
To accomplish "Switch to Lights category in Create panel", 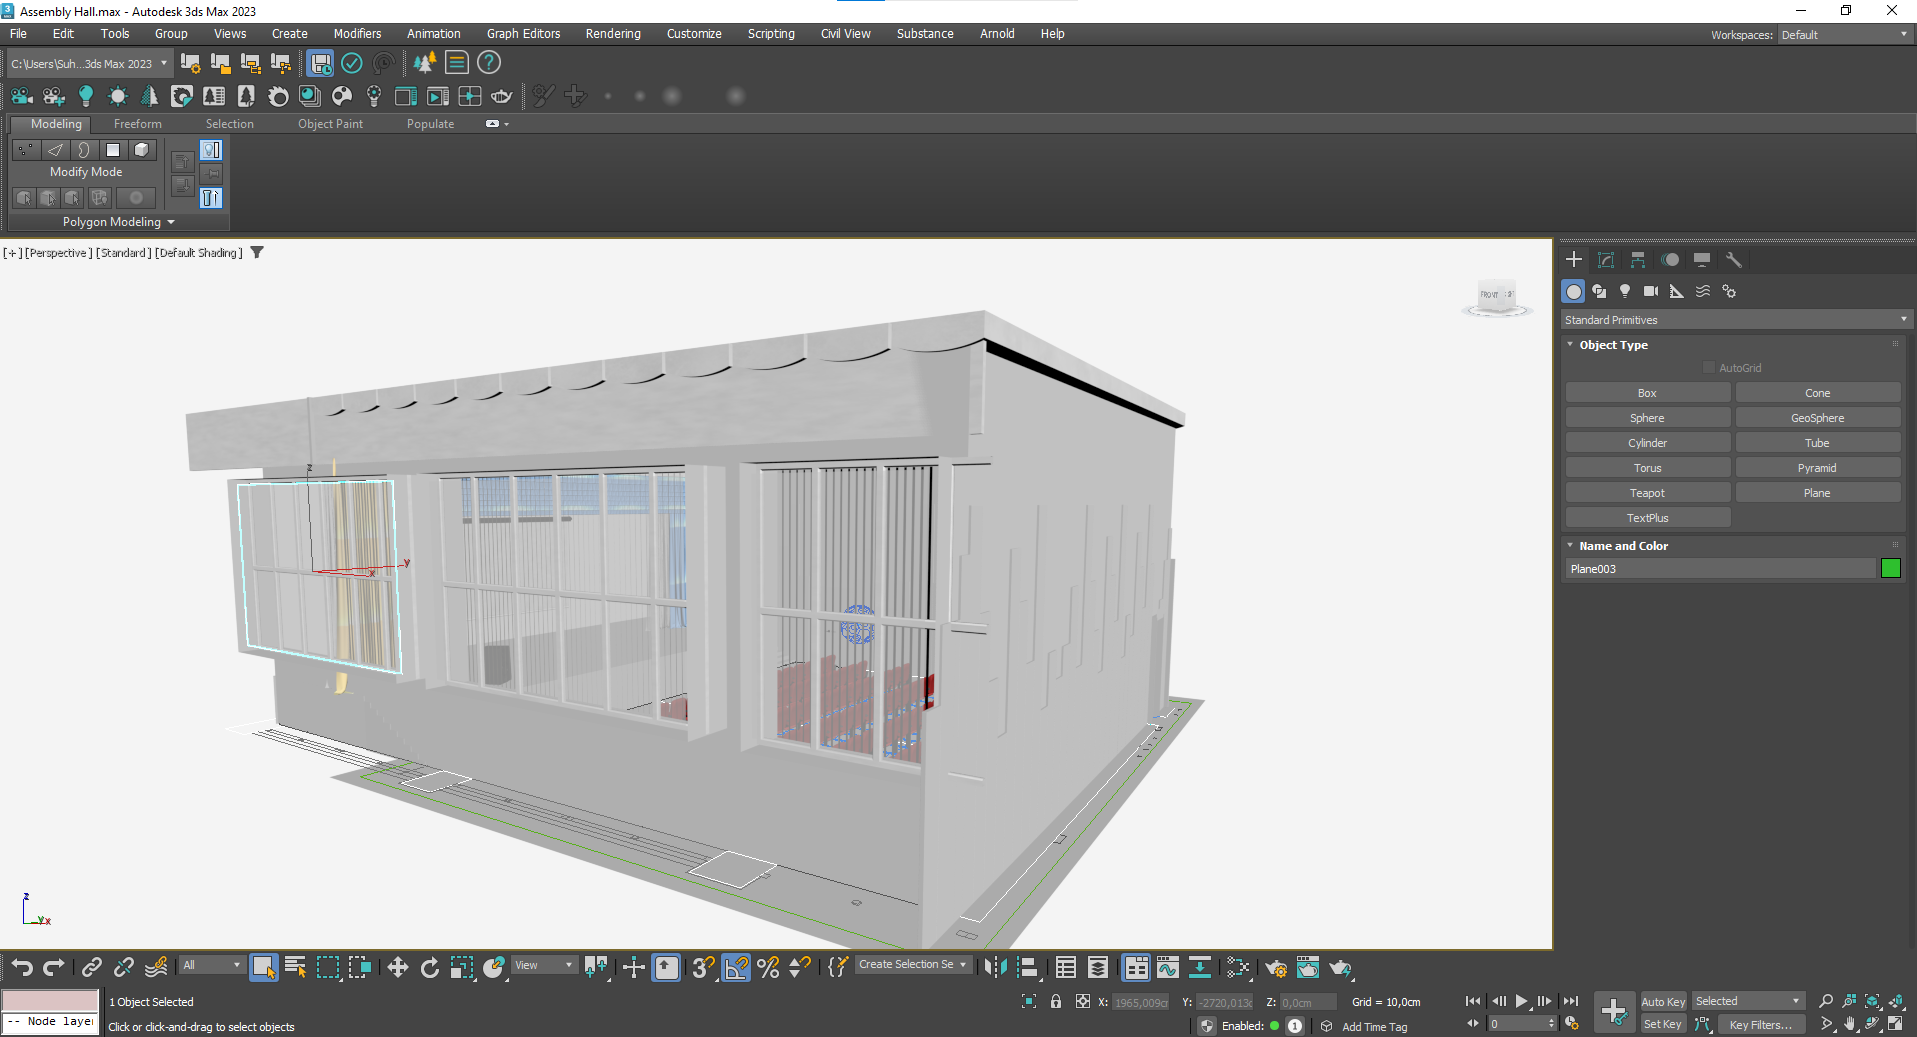I will click(1625, 291).
